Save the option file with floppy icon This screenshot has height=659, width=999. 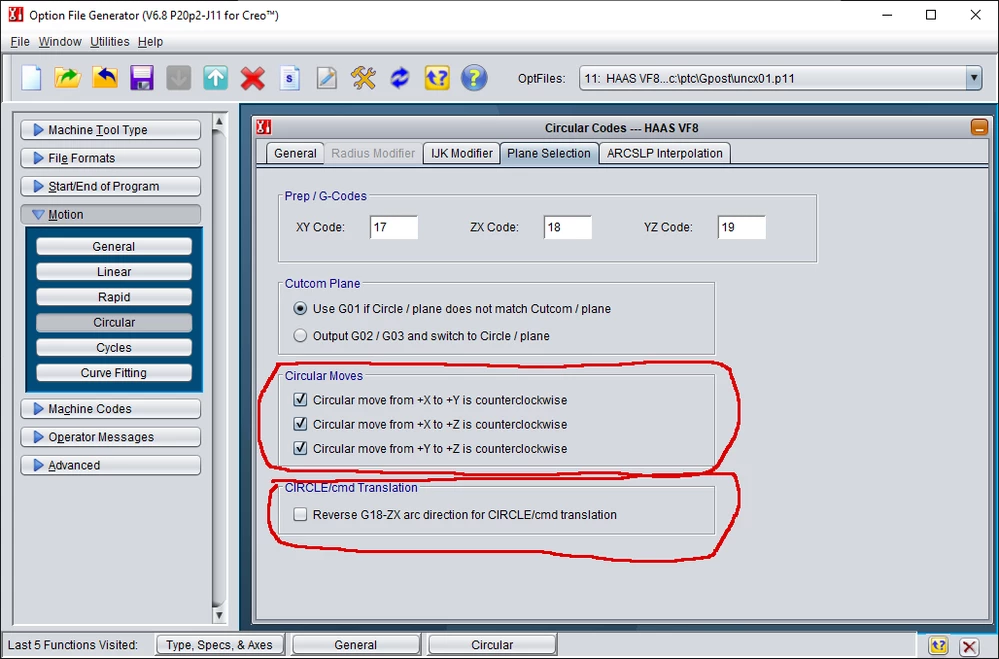pos(141,78)
